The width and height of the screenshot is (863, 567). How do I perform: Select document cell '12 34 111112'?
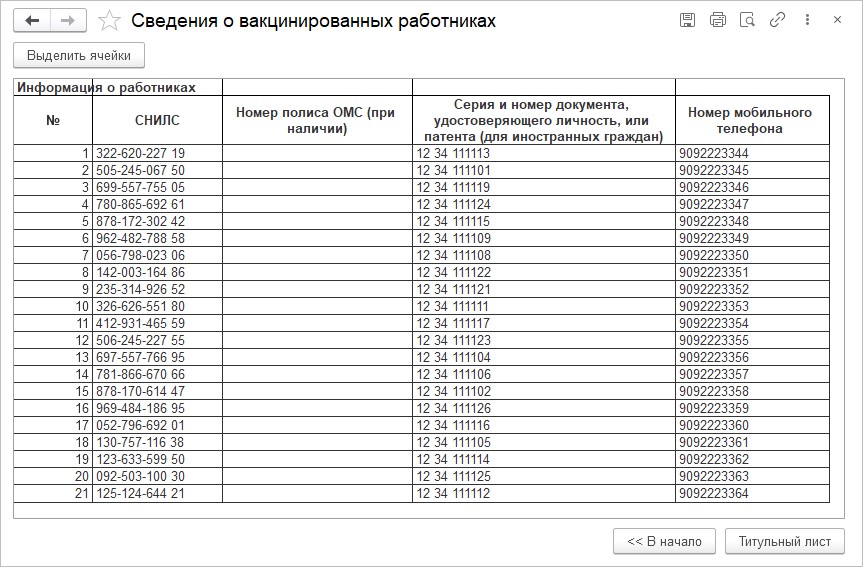tap(544, 494)
